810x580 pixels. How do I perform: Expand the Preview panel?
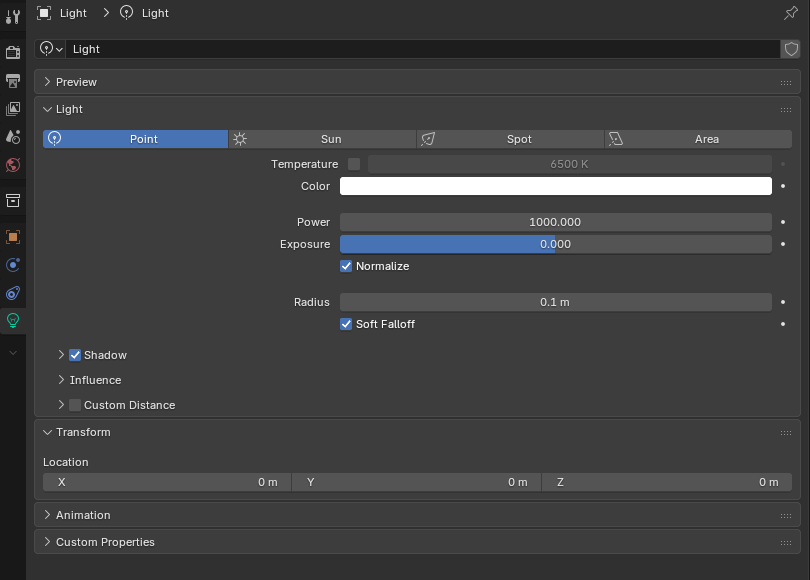point(417,82)
